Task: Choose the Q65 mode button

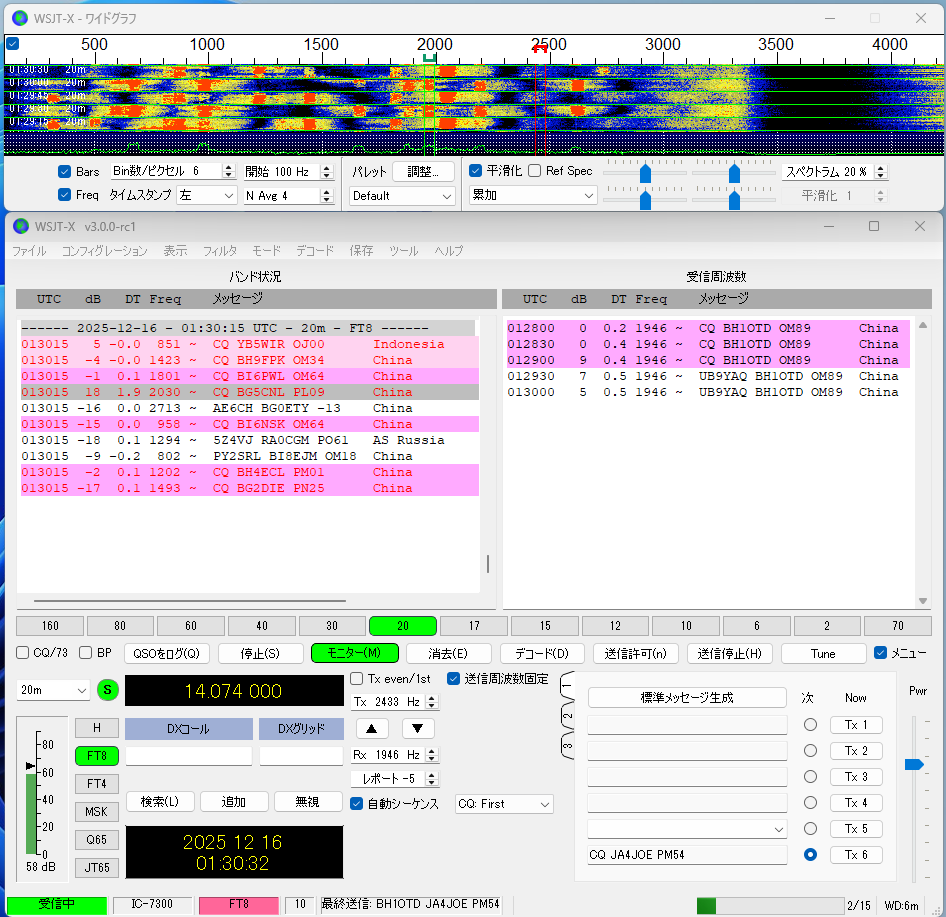Action: pos(97,840)
